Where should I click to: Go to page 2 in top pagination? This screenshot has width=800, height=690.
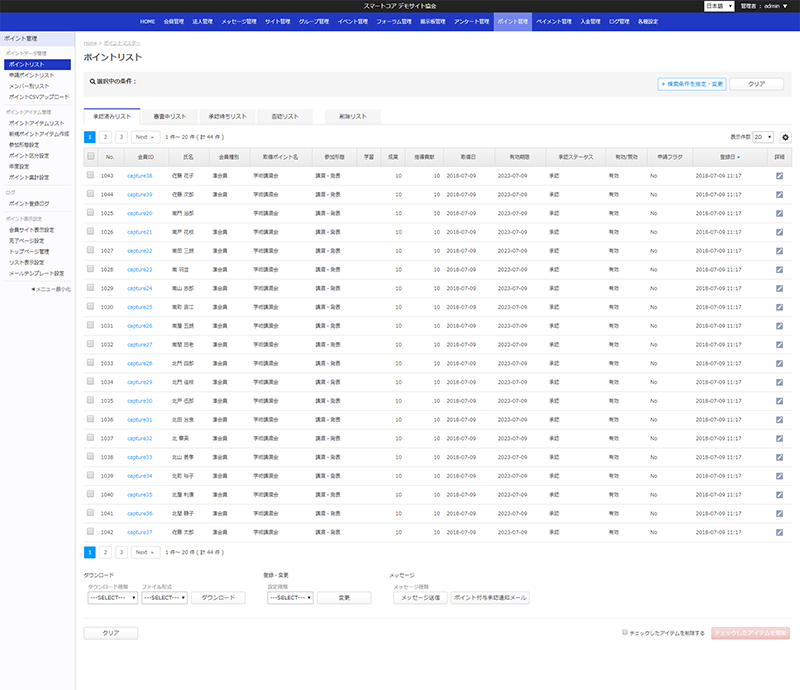point(105,136)
